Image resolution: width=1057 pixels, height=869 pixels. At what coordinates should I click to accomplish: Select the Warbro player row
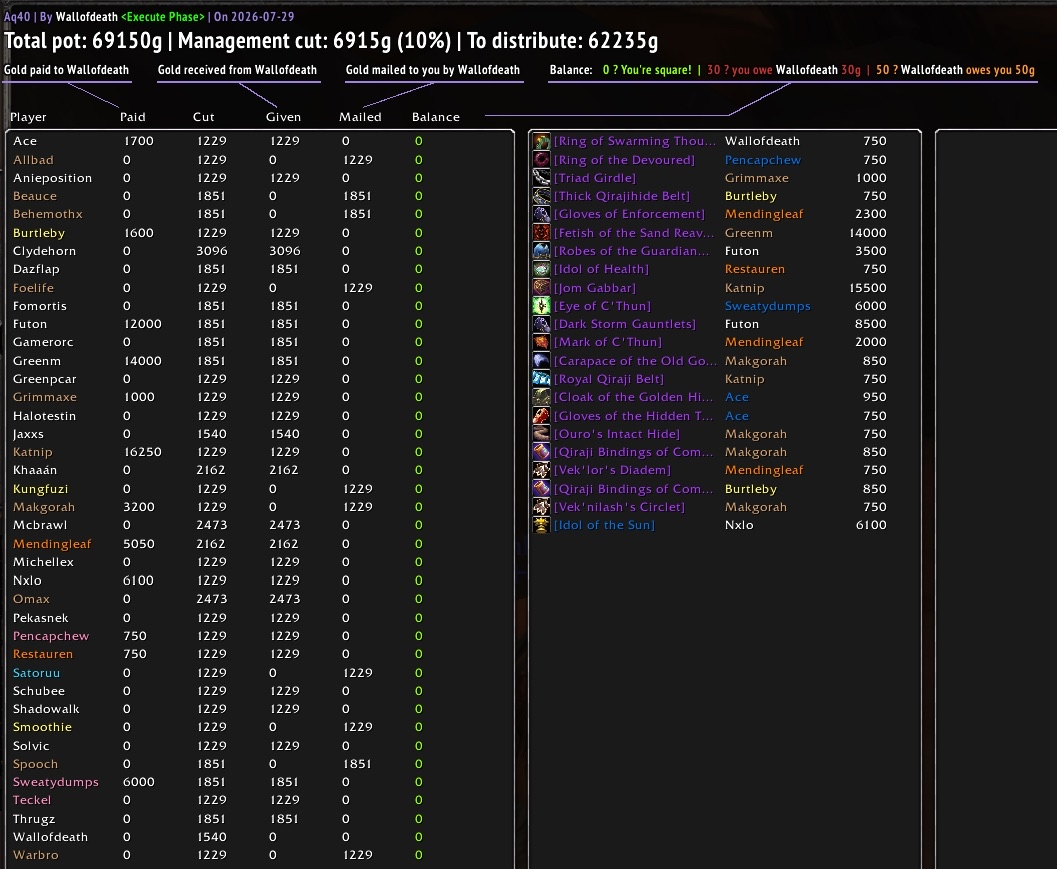coord(260,855)
